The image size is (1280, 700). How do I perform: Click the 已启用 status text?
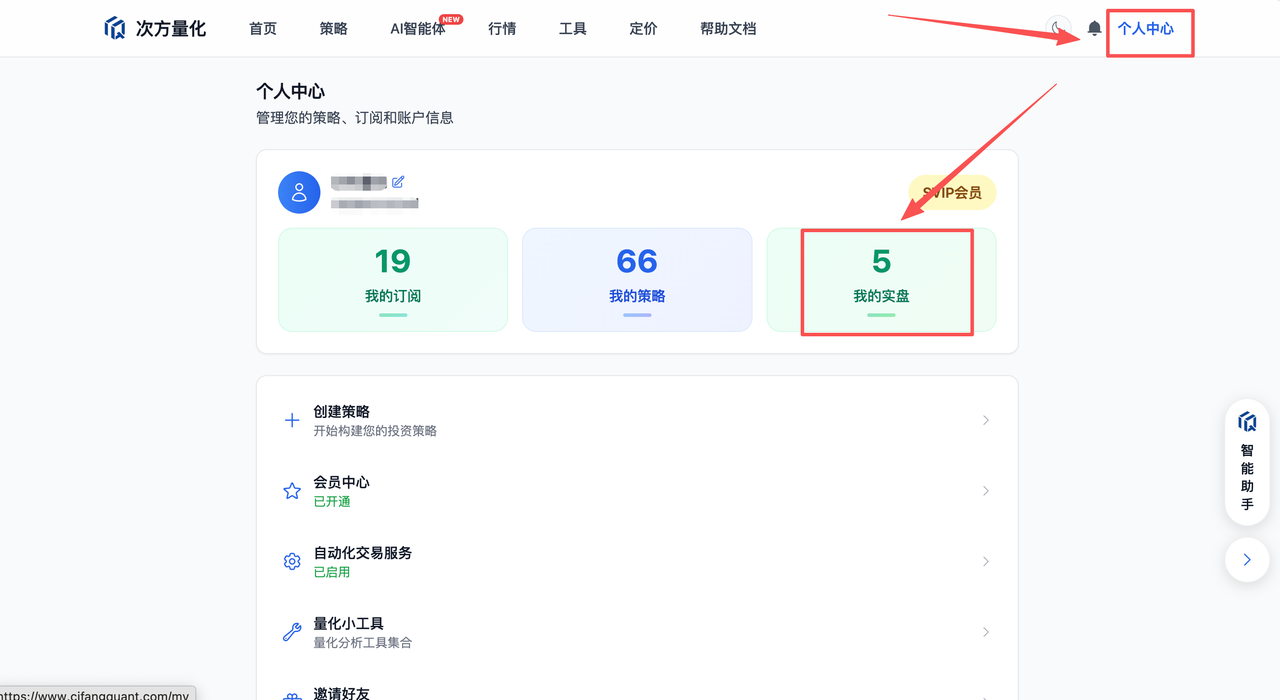click(332, 572)
